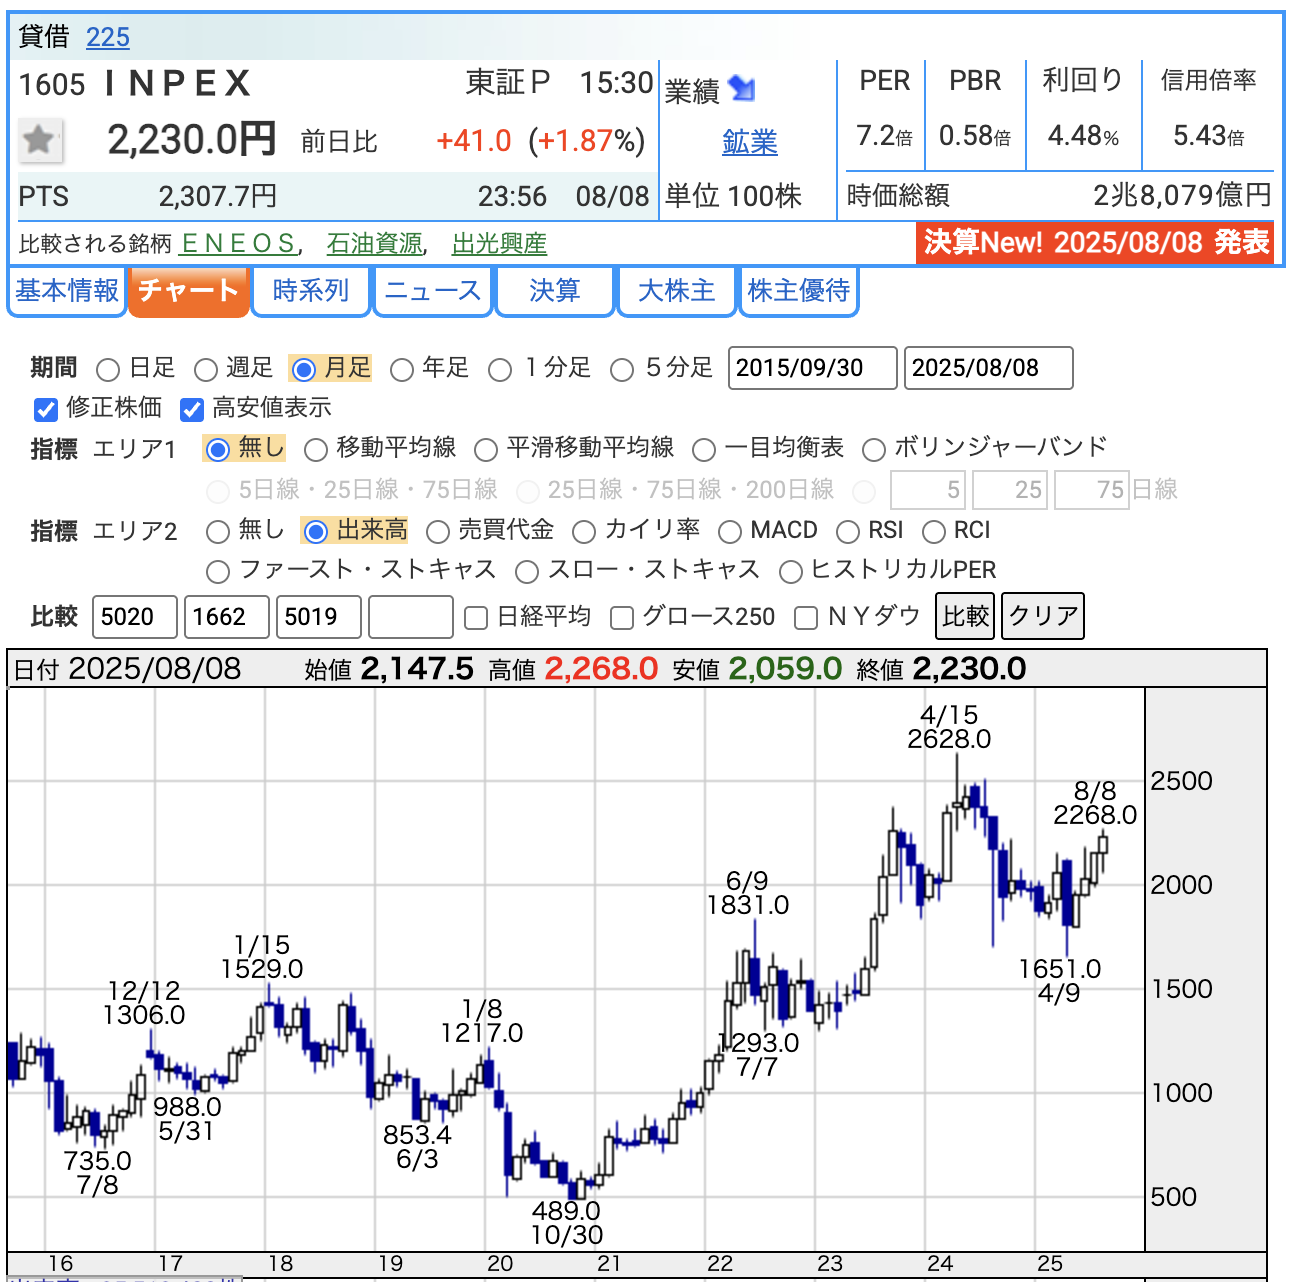Open the 株主優待 tab
This screenshot has width=1296, height=1282.
799,291
